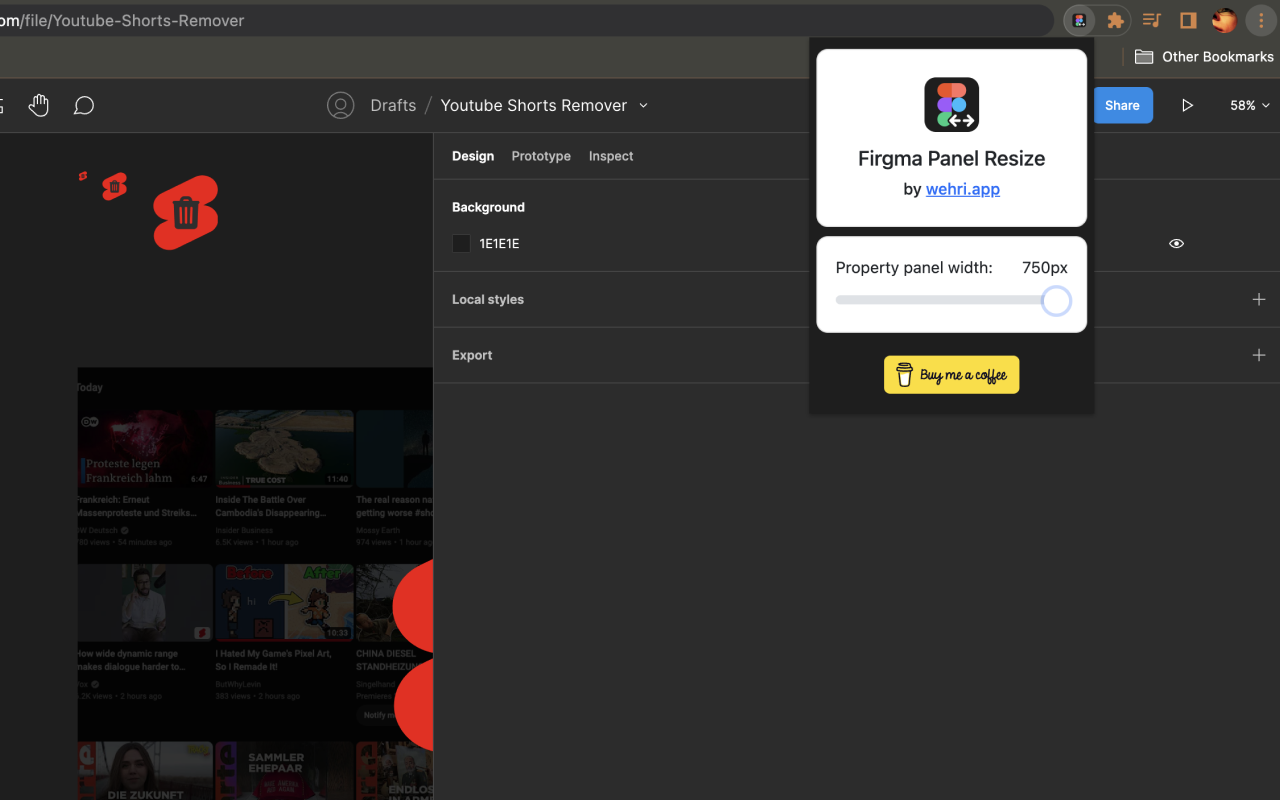This screenshot has width=1280, height=800.
Task: Select the Before After pixel art thumbnail
Action: point(284,602)
